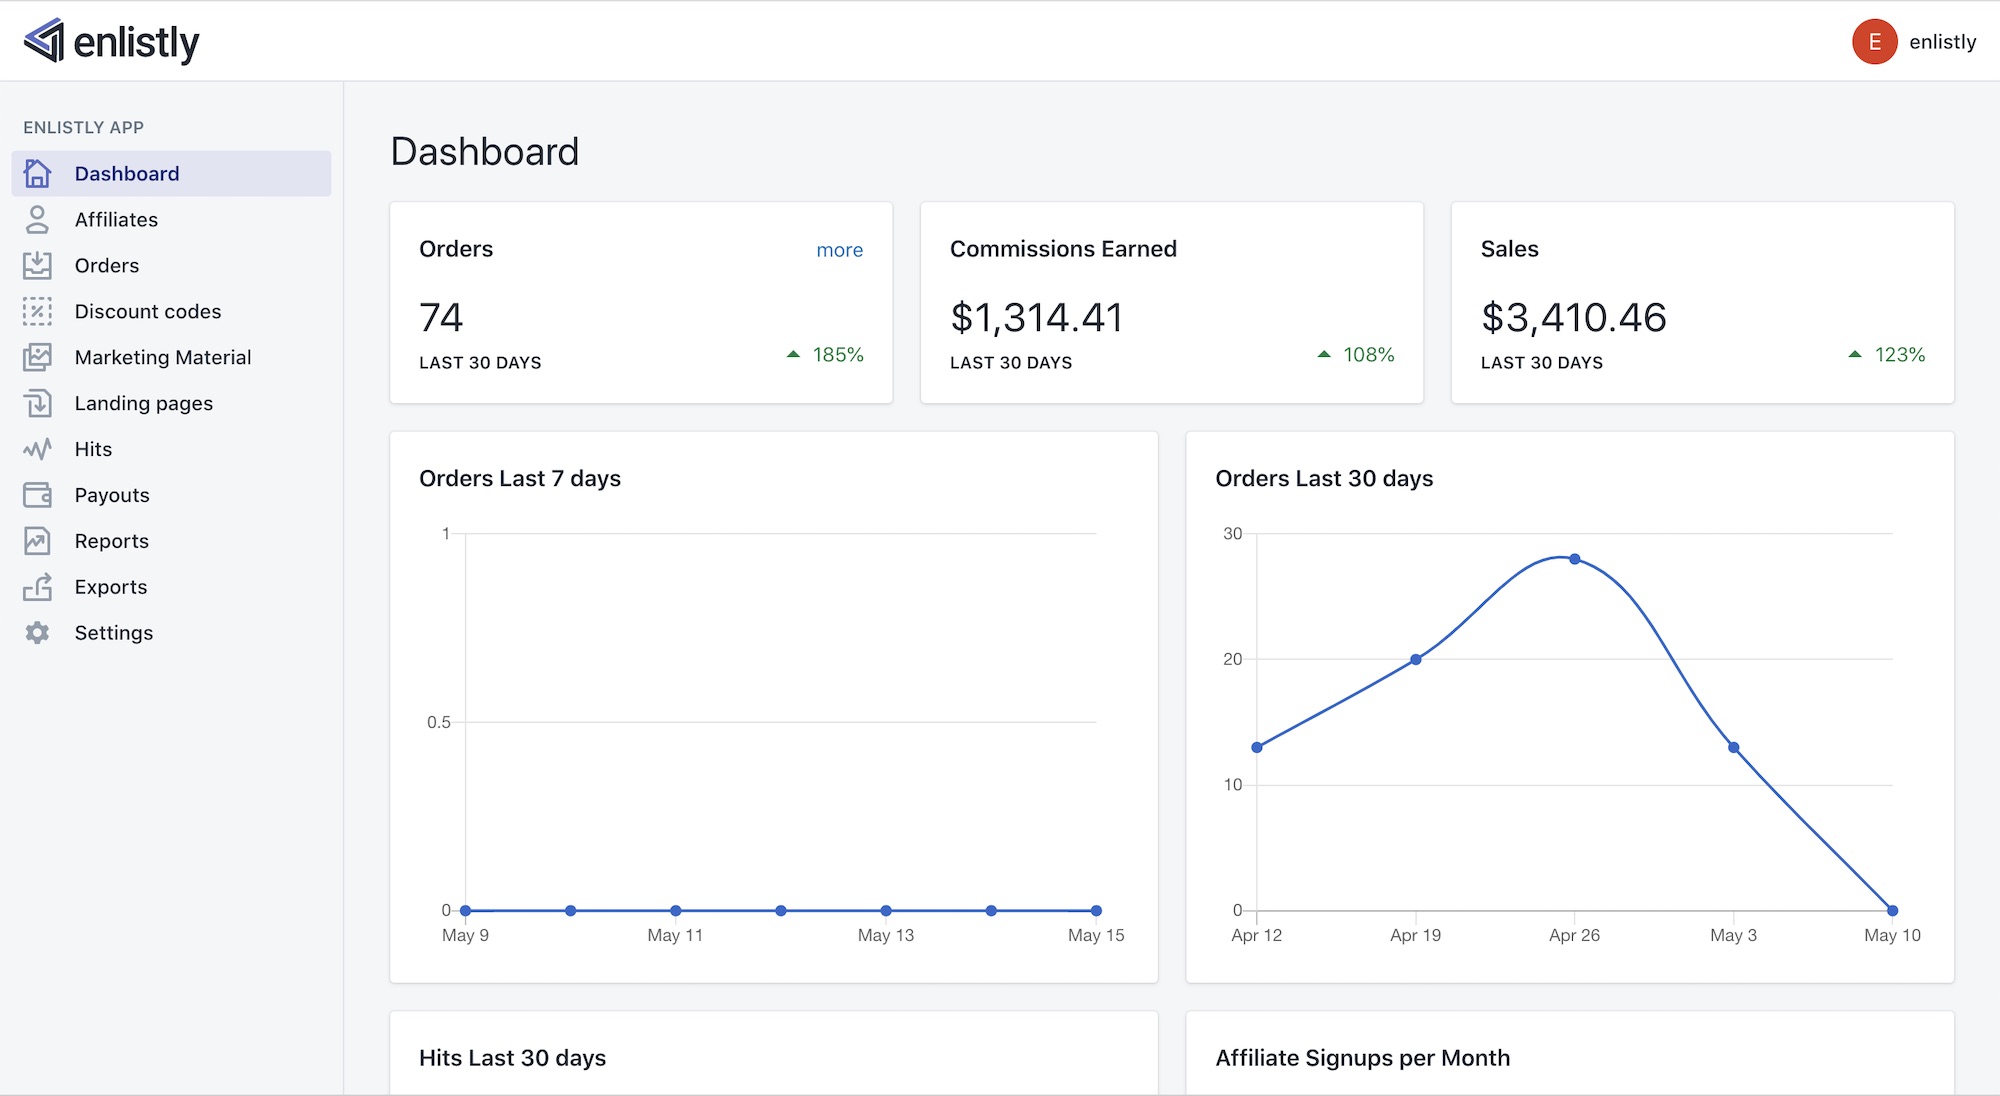
Task: Click the May 10 data point on chart
Action: [1892, 910]
